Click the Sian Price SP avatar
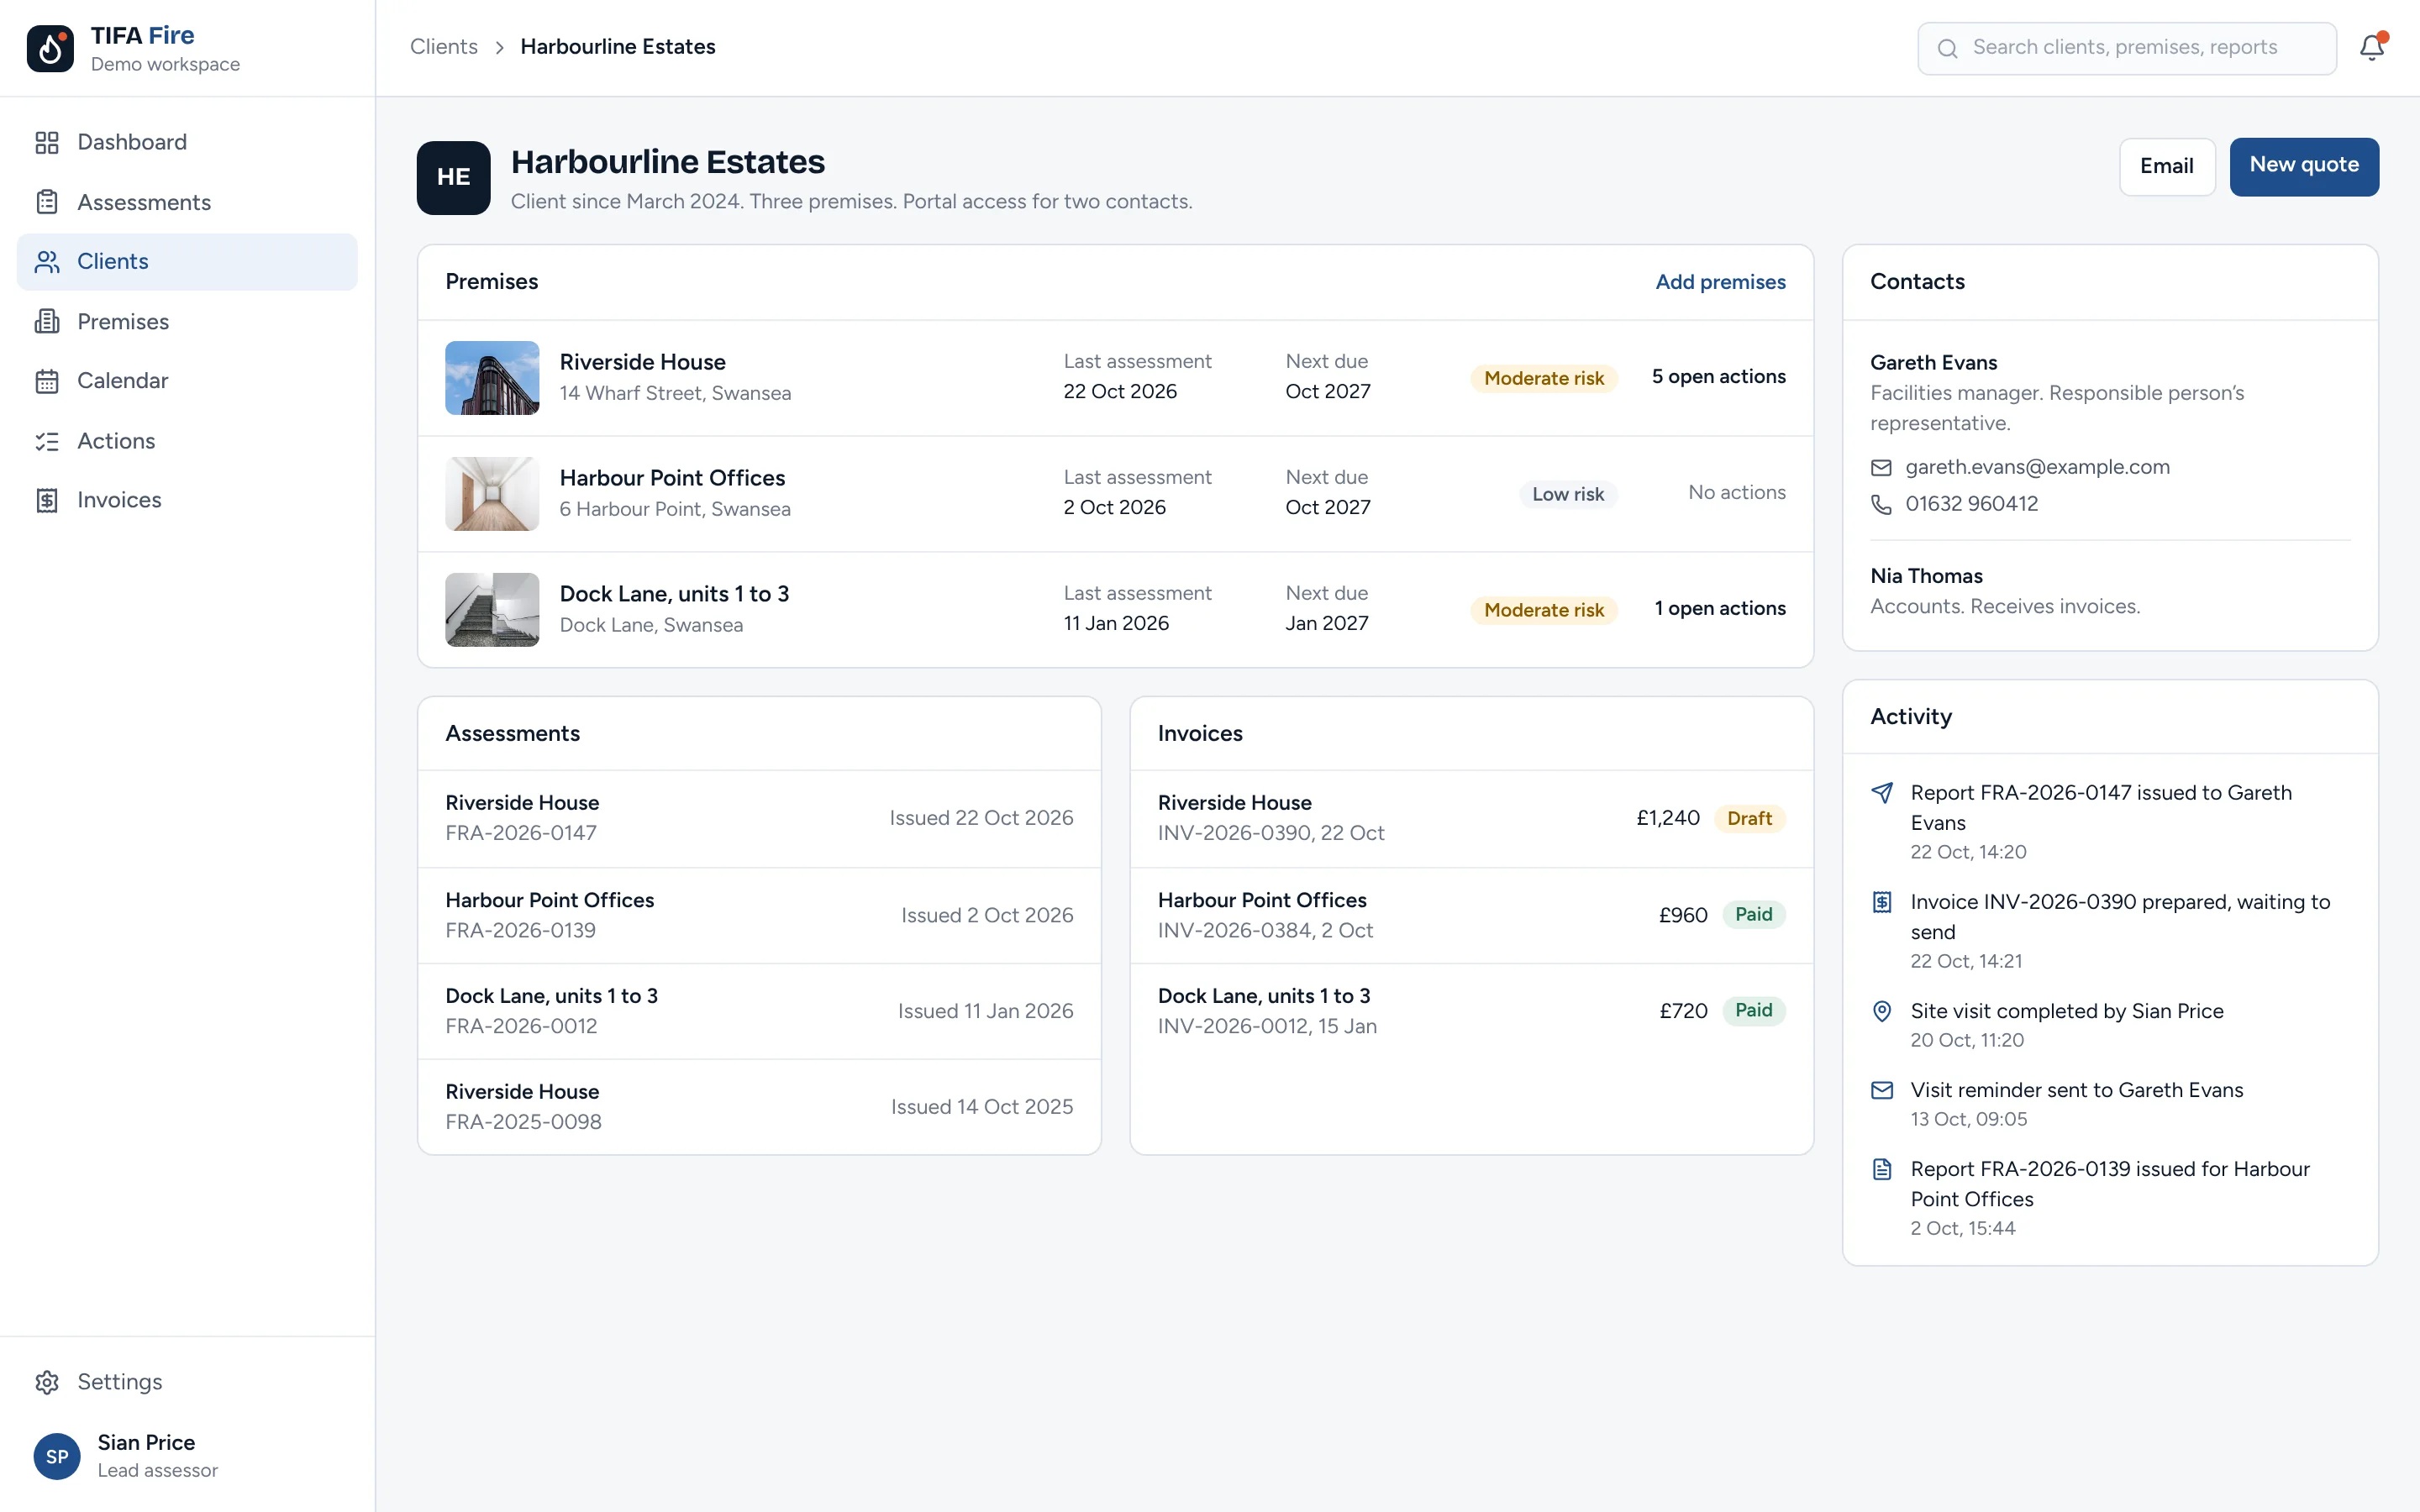The height and width of the screenshot is (1512, 2420). pos(57,1456)
